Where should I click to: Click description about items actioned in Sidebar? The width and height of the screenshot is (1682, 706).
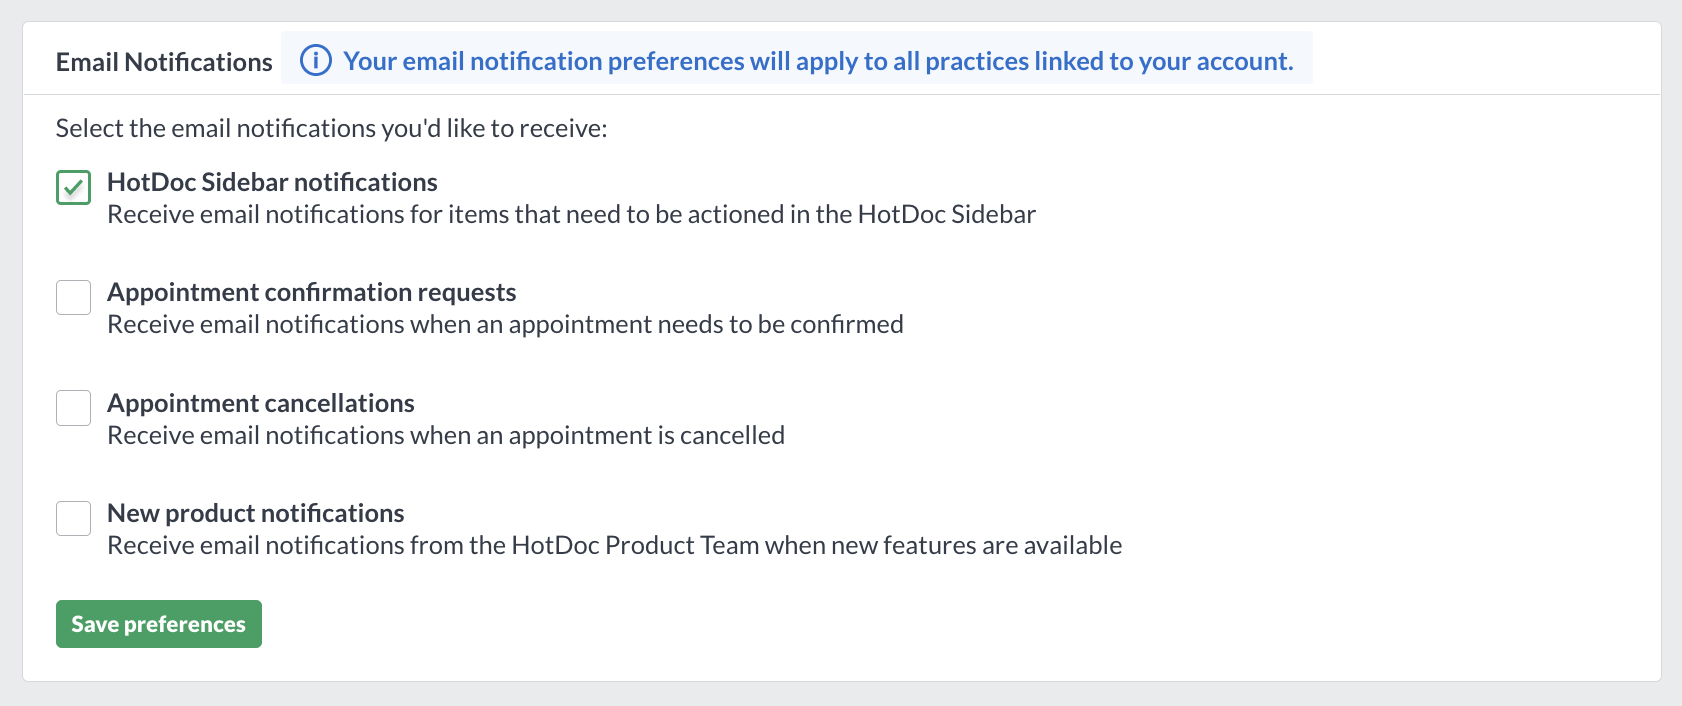pyautogui.click(x=572, y=214)
